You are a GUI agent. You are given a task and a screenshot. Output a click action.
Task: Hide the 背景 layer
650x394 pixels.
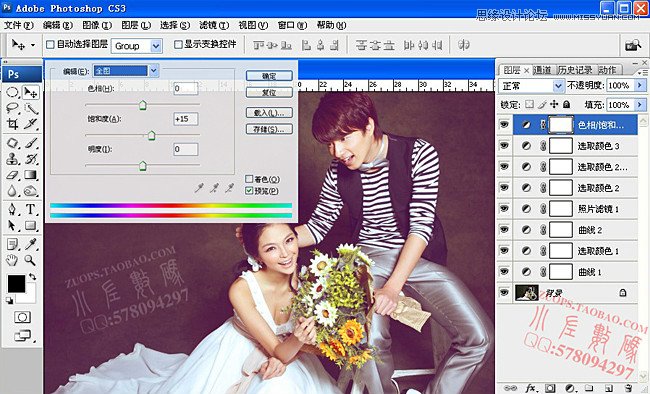504,292
